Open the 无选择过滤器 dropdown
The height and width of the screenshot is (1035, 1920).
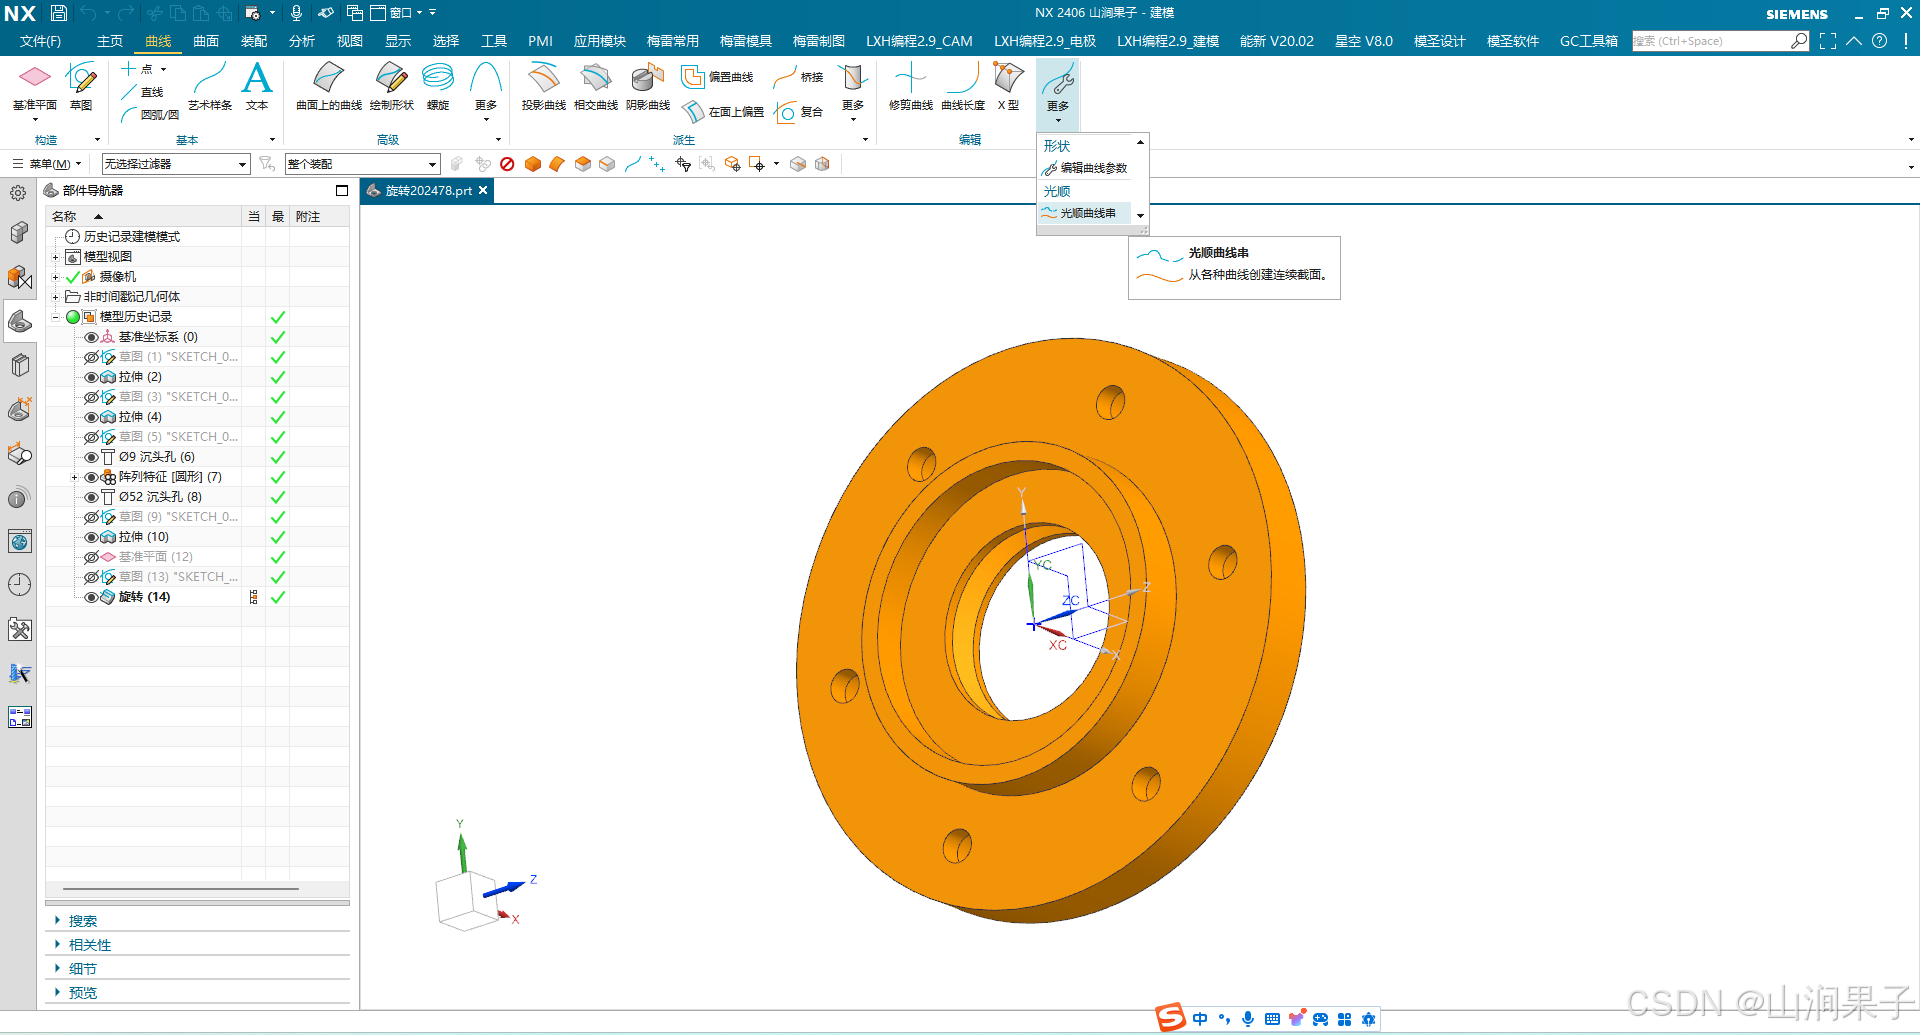(x=176, y=164)
